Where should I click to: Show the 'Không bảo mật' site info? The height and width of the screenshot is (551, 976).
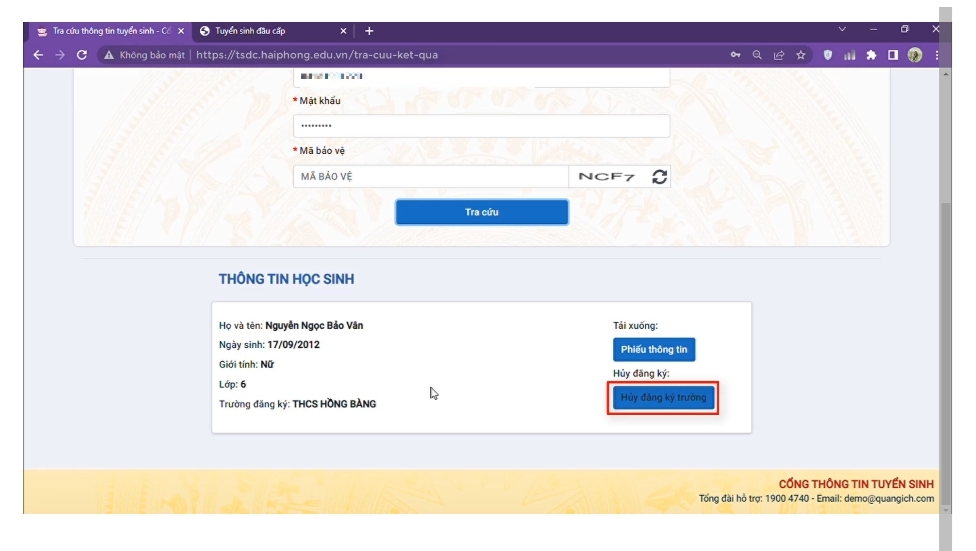point(145,55)
